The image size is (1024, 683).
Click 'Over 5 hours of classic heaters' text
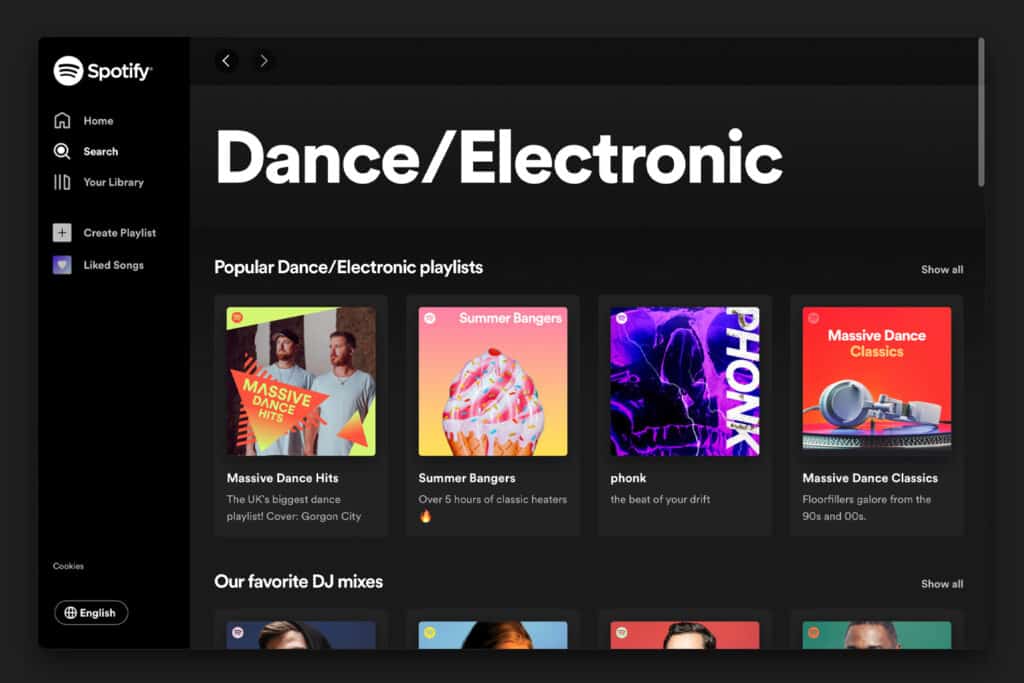click(x=492, y=499)
